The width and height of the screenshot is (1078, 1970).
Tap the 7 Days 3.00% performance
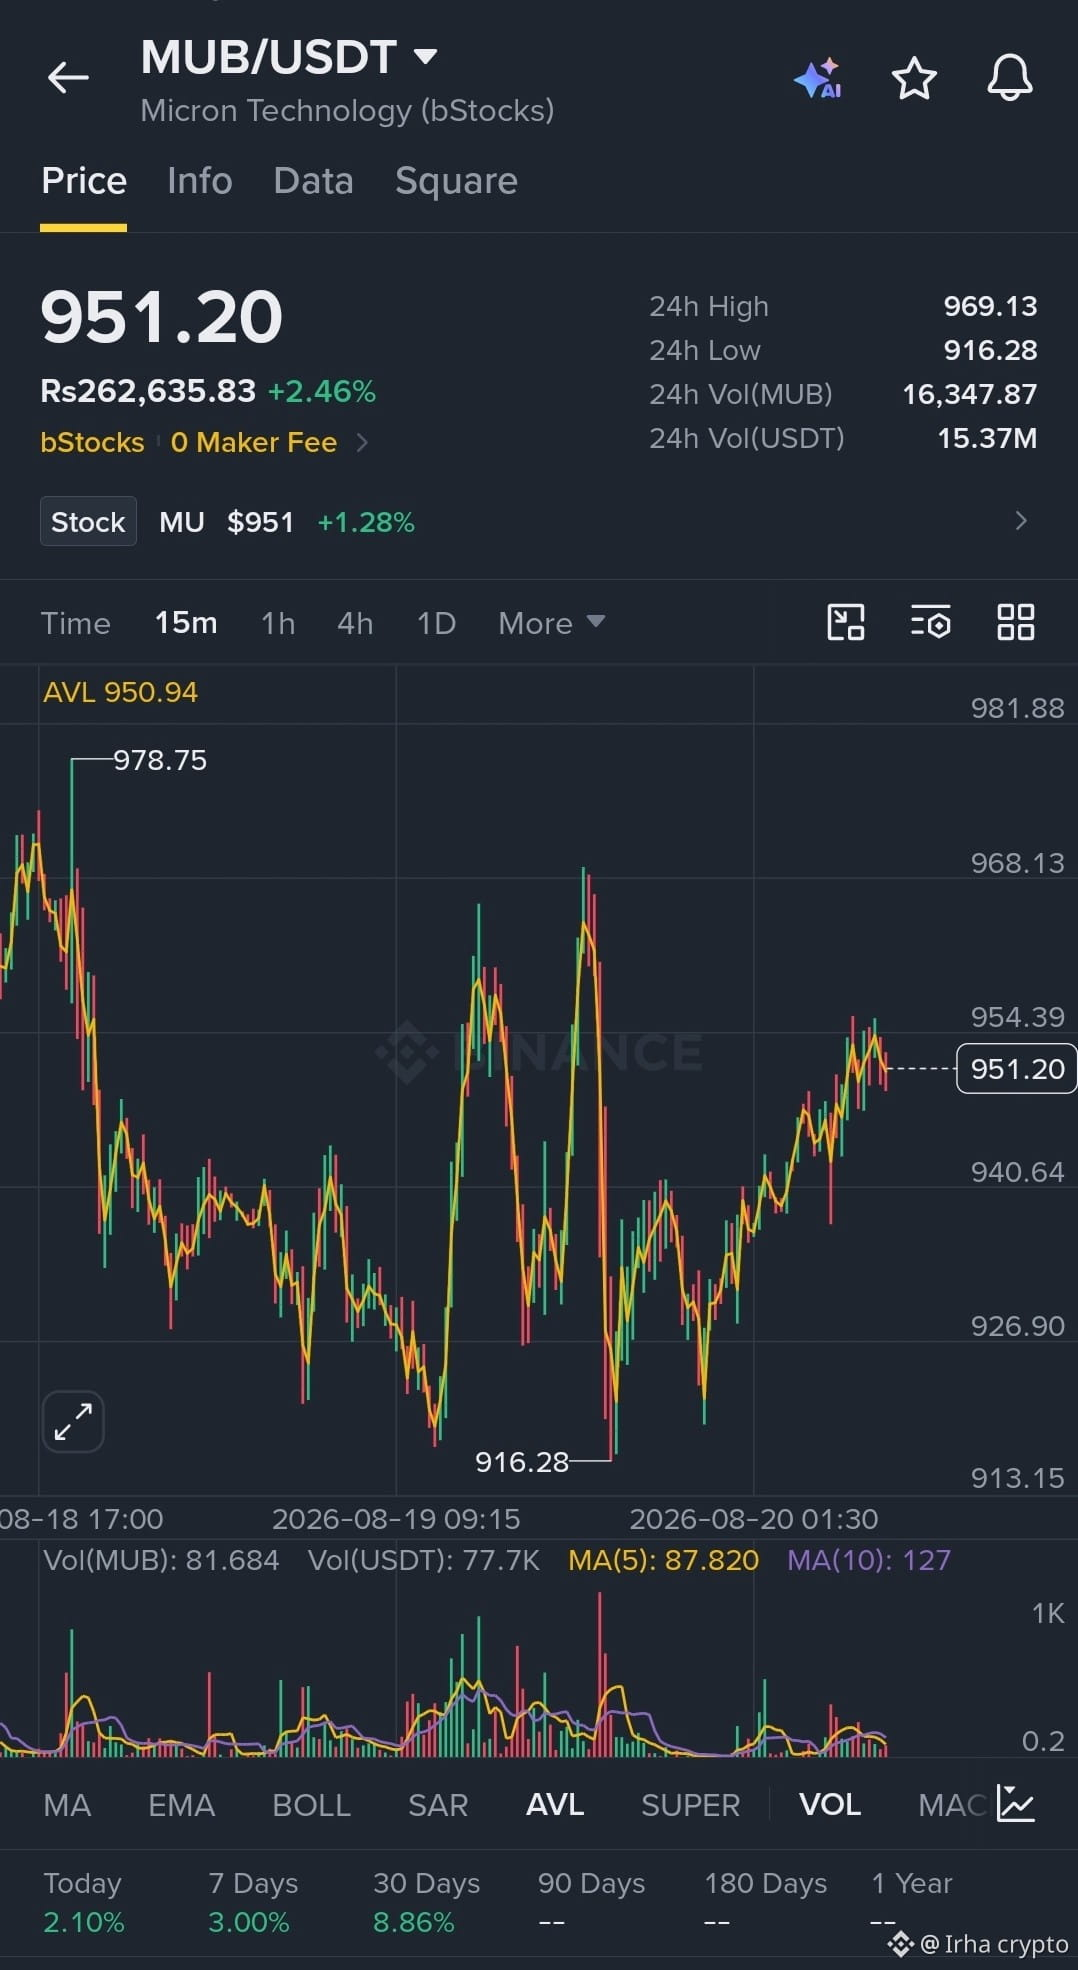[253, 1902]
